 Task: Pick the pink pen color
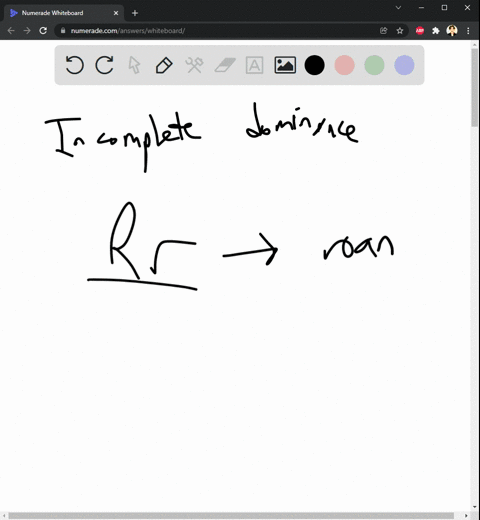tap(344, 65)
